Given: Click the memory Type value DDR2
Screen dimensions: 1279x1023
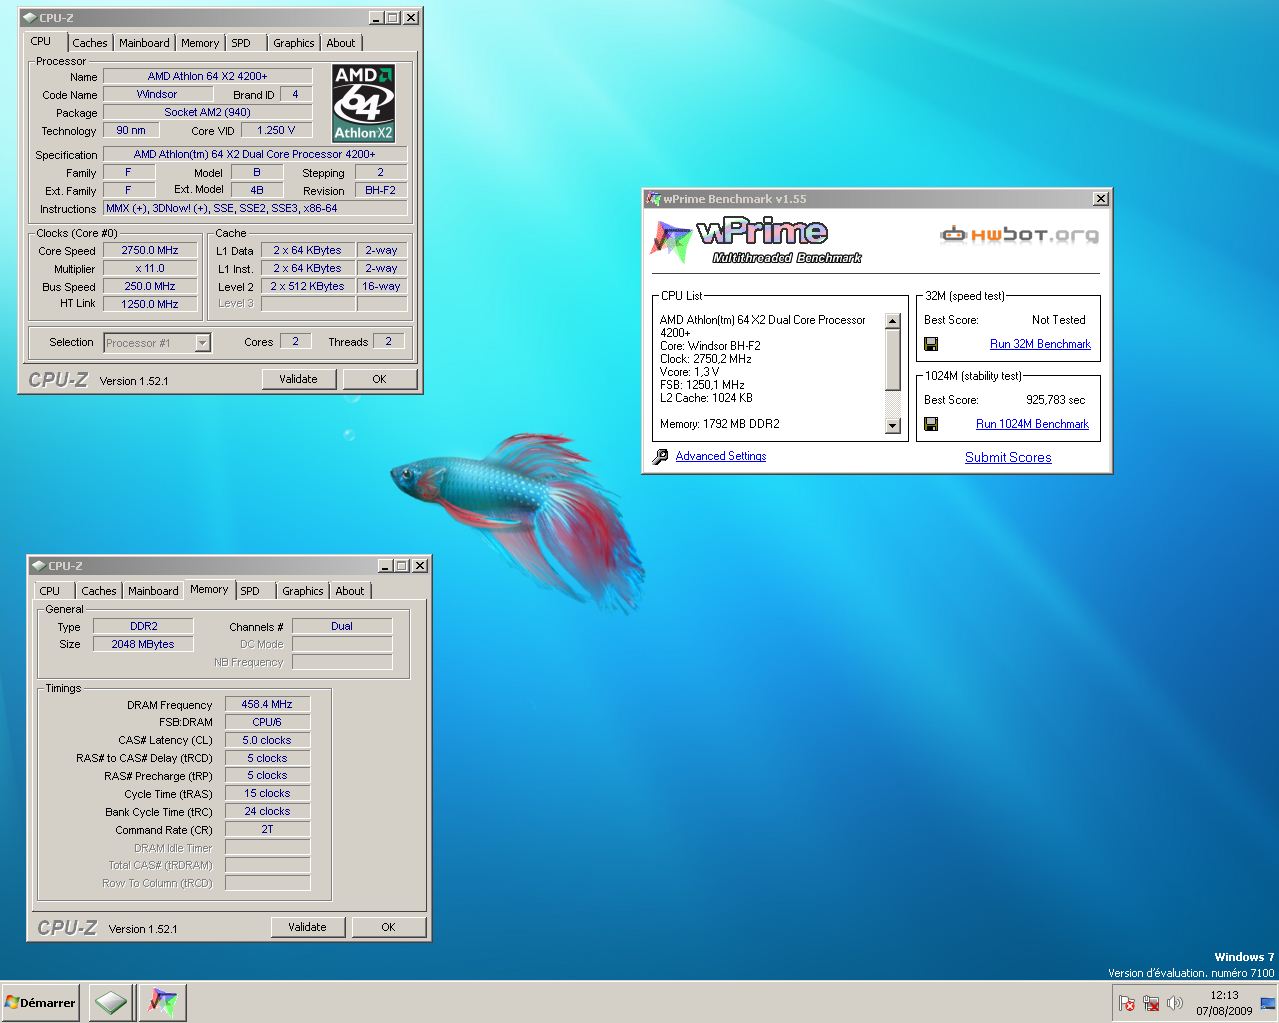Looking at the screenshot, I should coord(143,626).
